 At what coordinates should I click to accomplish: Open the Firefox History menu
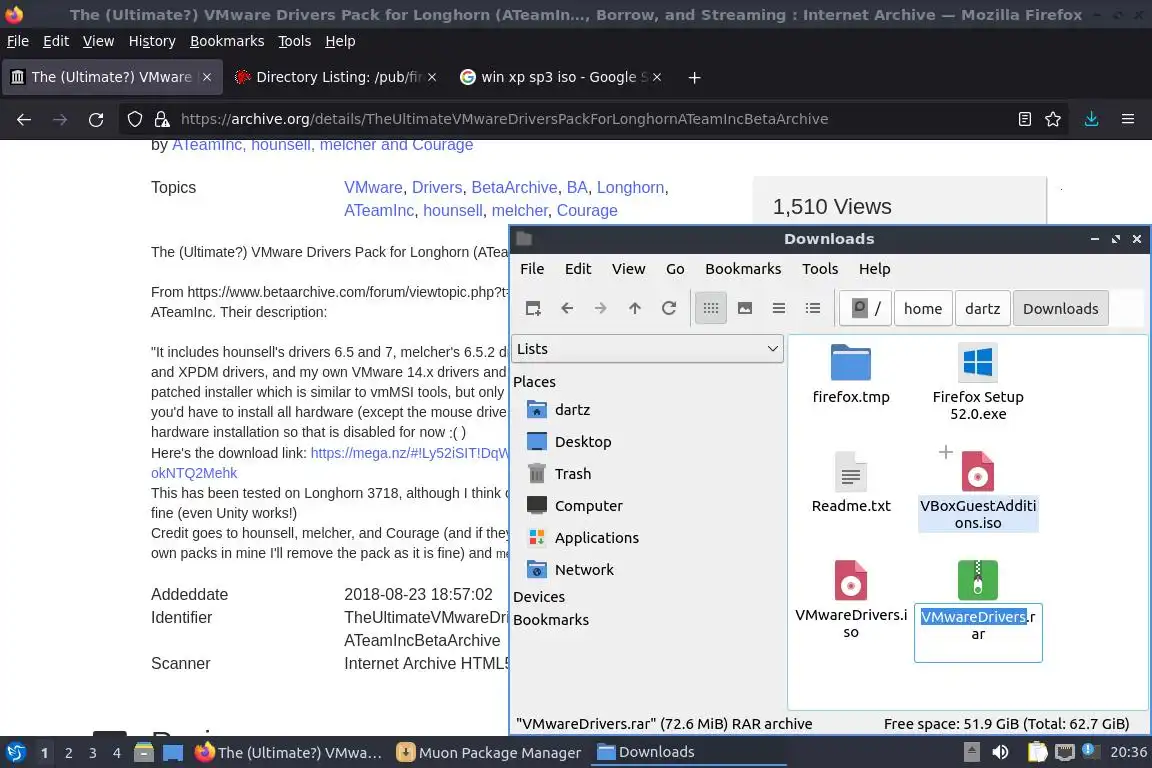coord(152,41)
